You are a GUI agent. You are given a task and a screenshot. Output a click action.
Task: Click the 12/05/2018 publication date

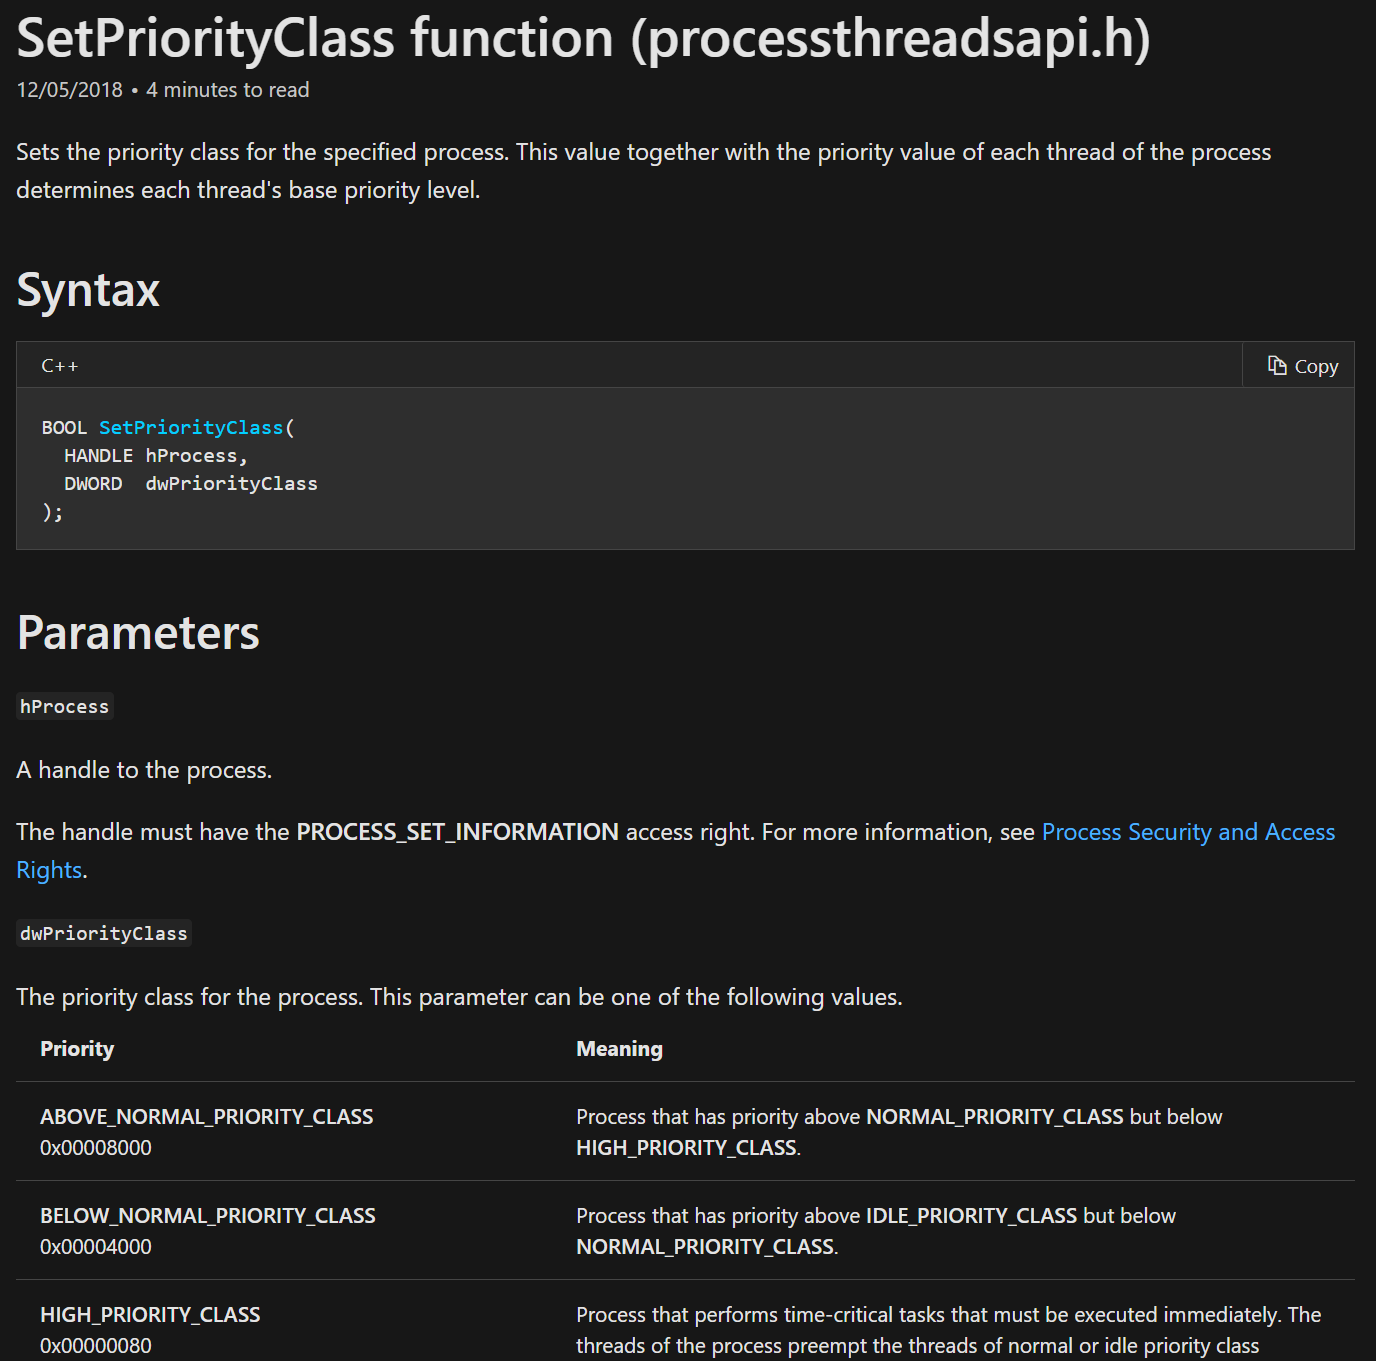click(69, 90)
